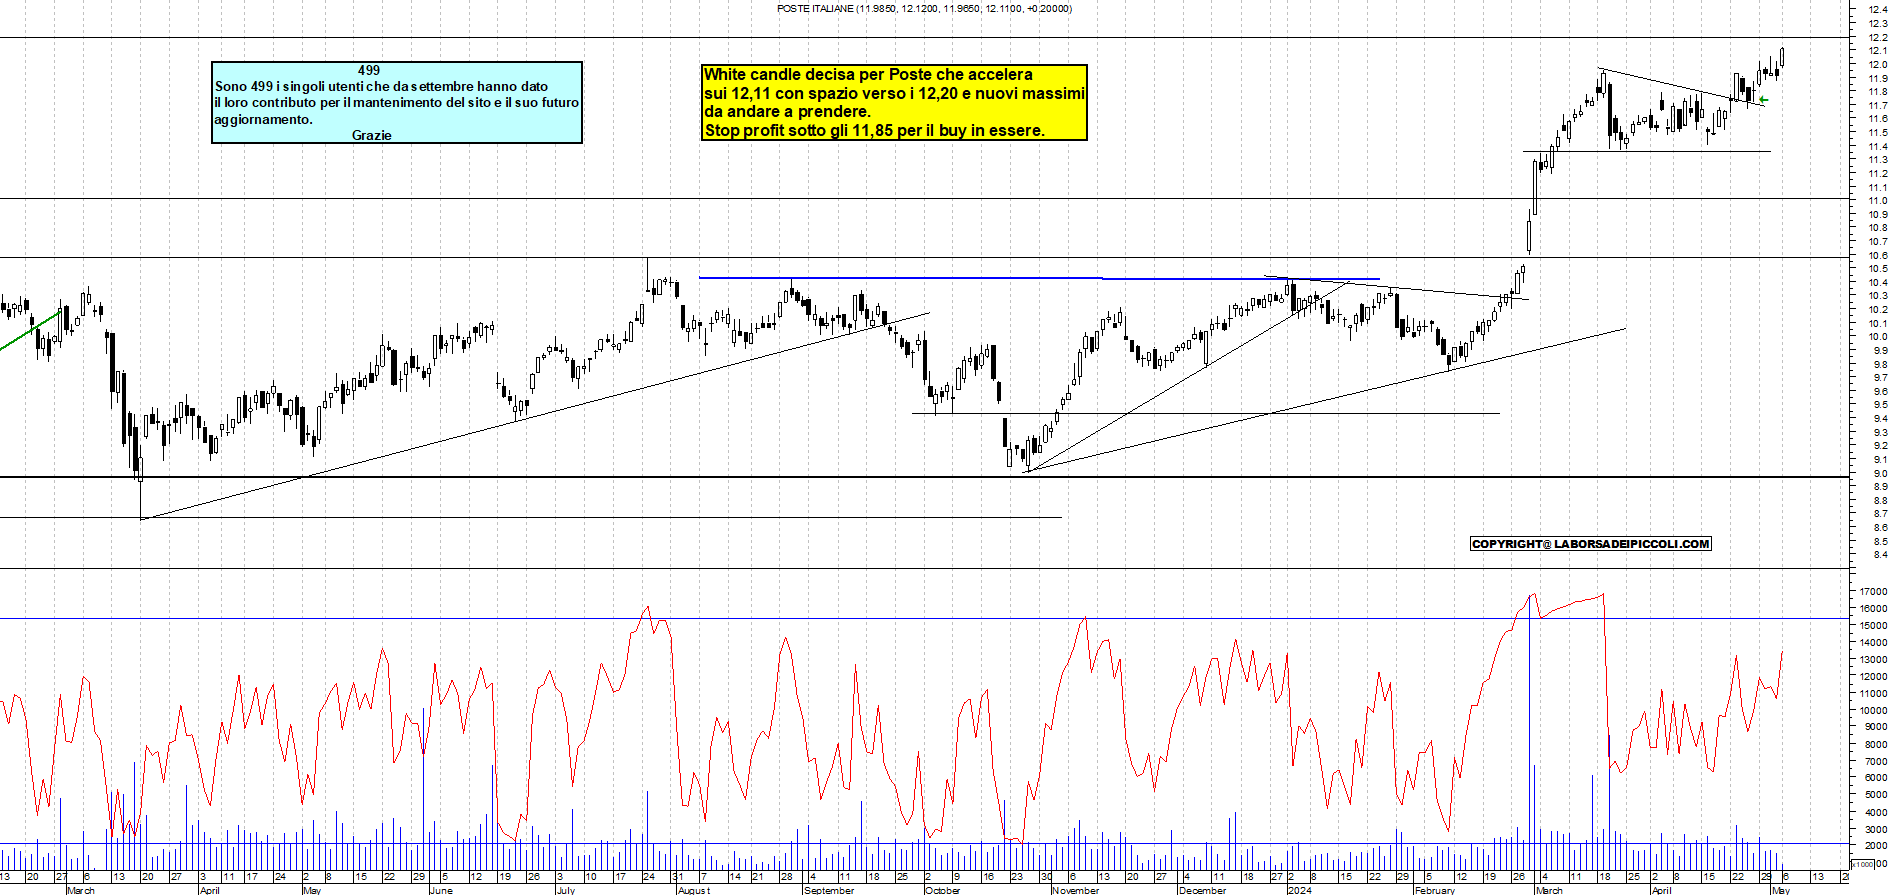Click the line "Sono 499 i singoli utenti"
This screenshot has width=1890, height=895.
pyautogui.click(x=381, y=86)
